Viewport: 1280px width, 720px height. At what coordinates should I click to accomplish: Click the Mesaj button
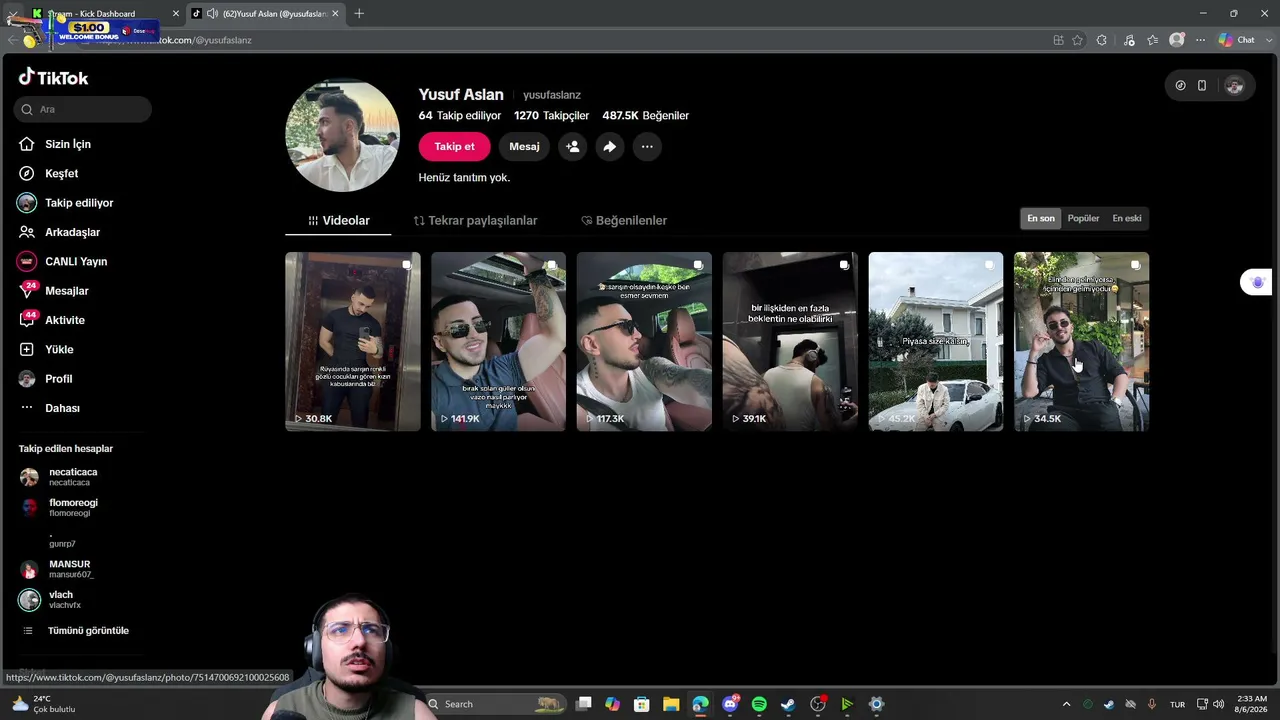coord(524,146)
